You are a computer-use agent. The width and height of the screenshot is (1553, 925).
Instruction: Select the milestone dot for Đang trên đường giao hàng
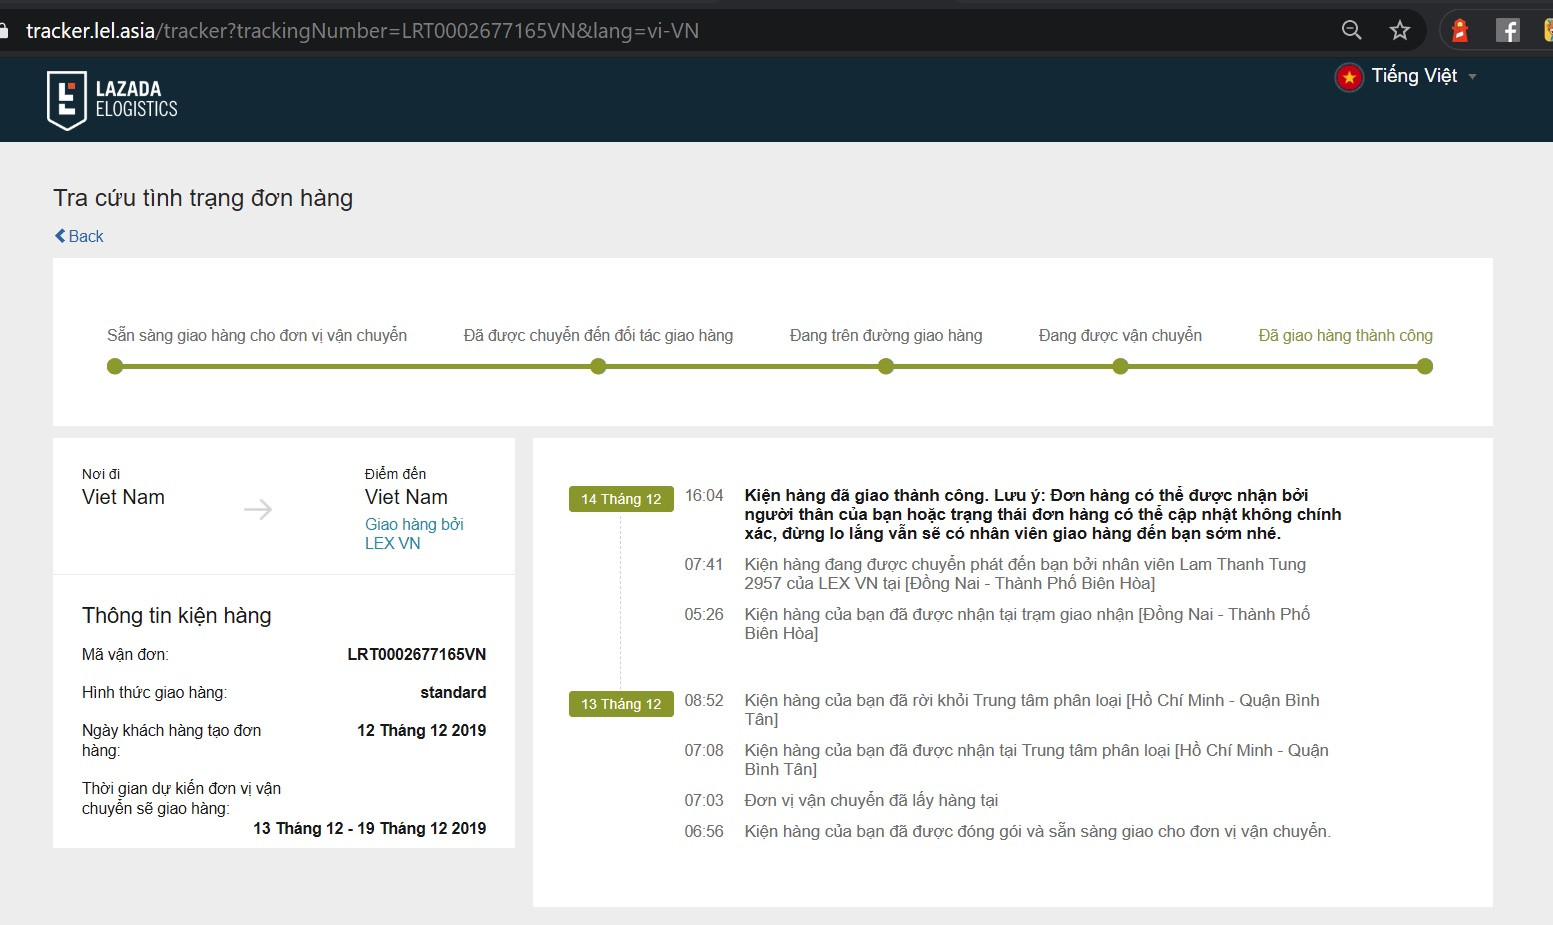pos(885,366)
